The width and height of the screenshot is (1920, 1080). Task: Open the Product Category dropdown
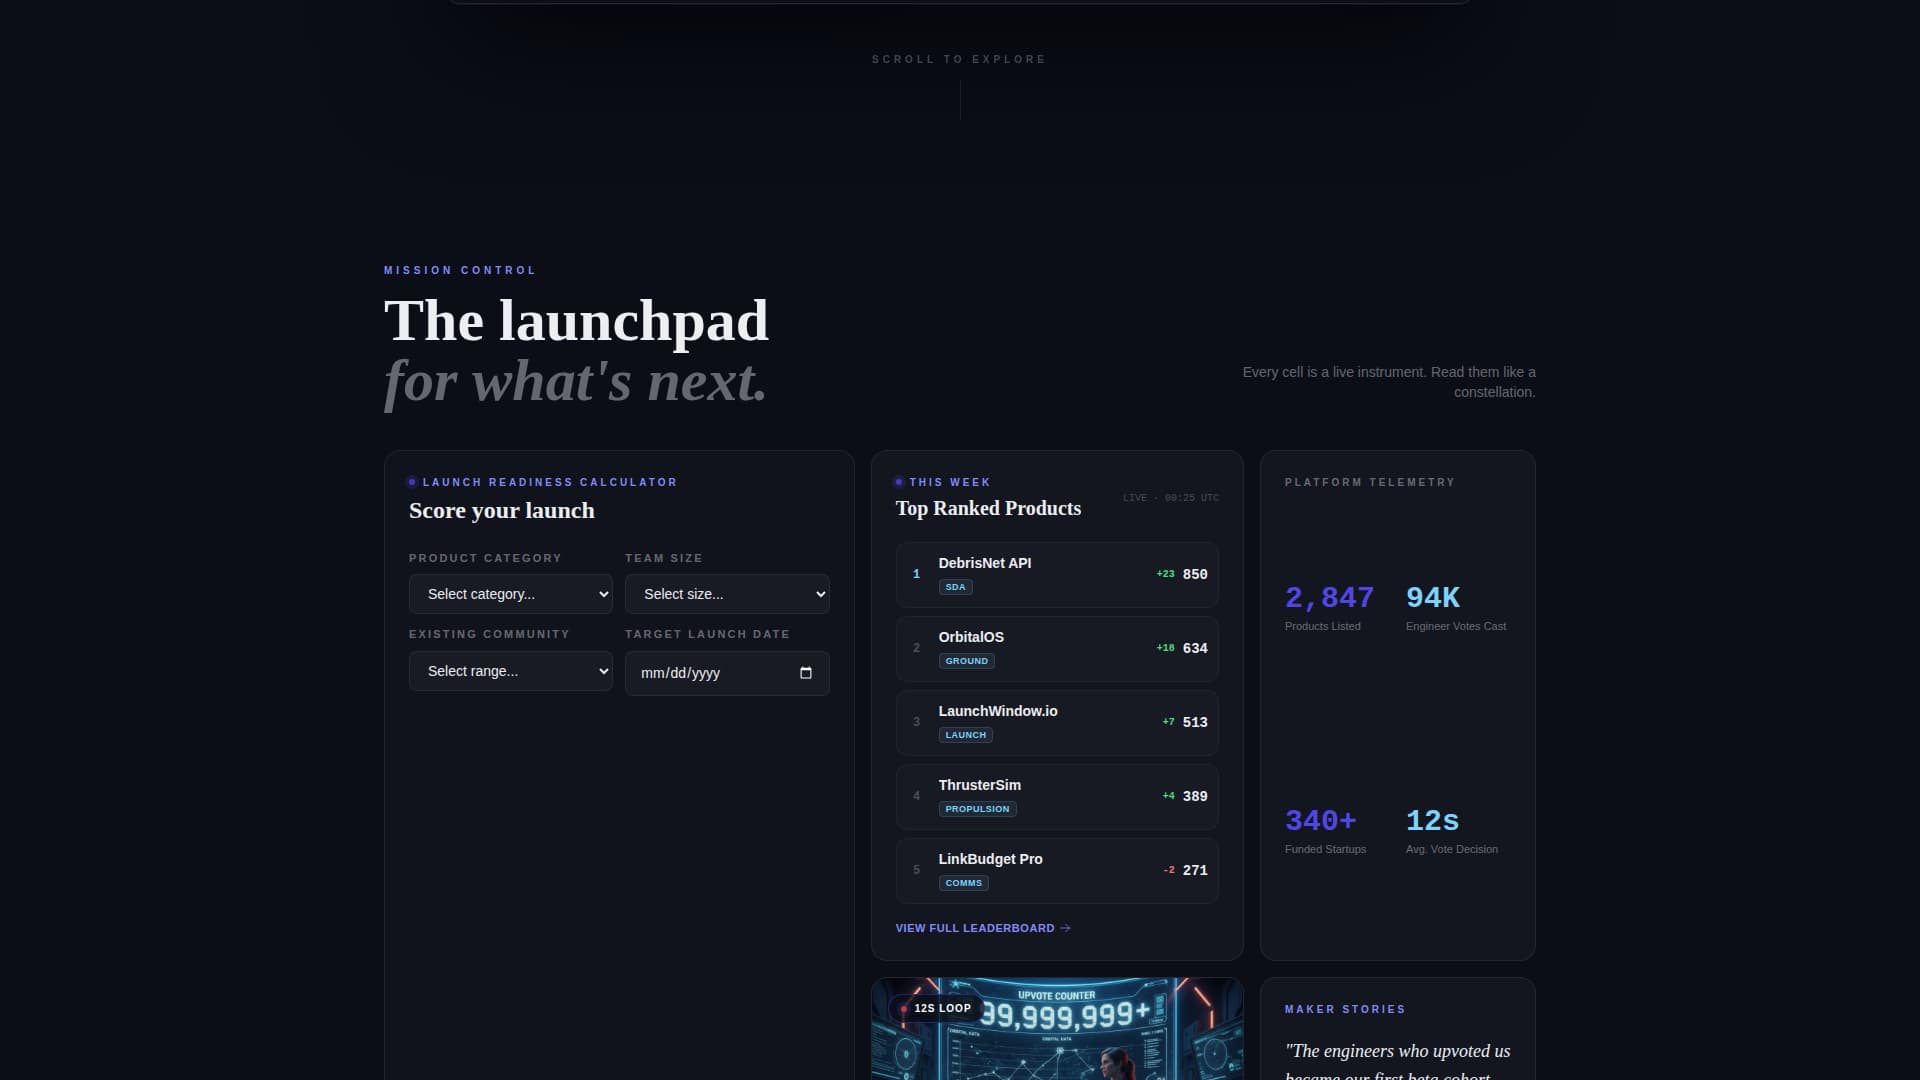point(510,594)
